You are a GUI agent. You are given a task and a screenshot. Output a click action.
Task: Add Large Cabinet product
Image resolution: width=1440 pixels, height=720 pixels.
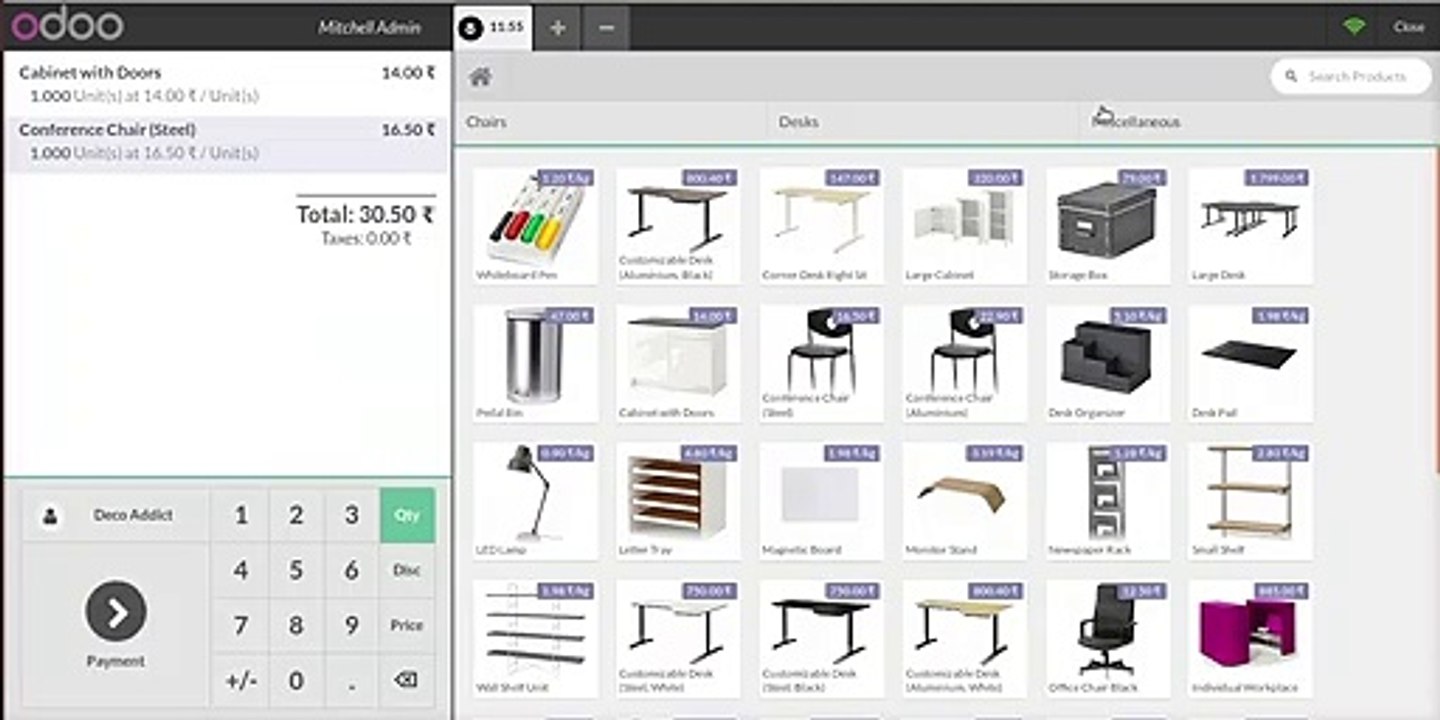pyautogui.click(x=964, y=226)
